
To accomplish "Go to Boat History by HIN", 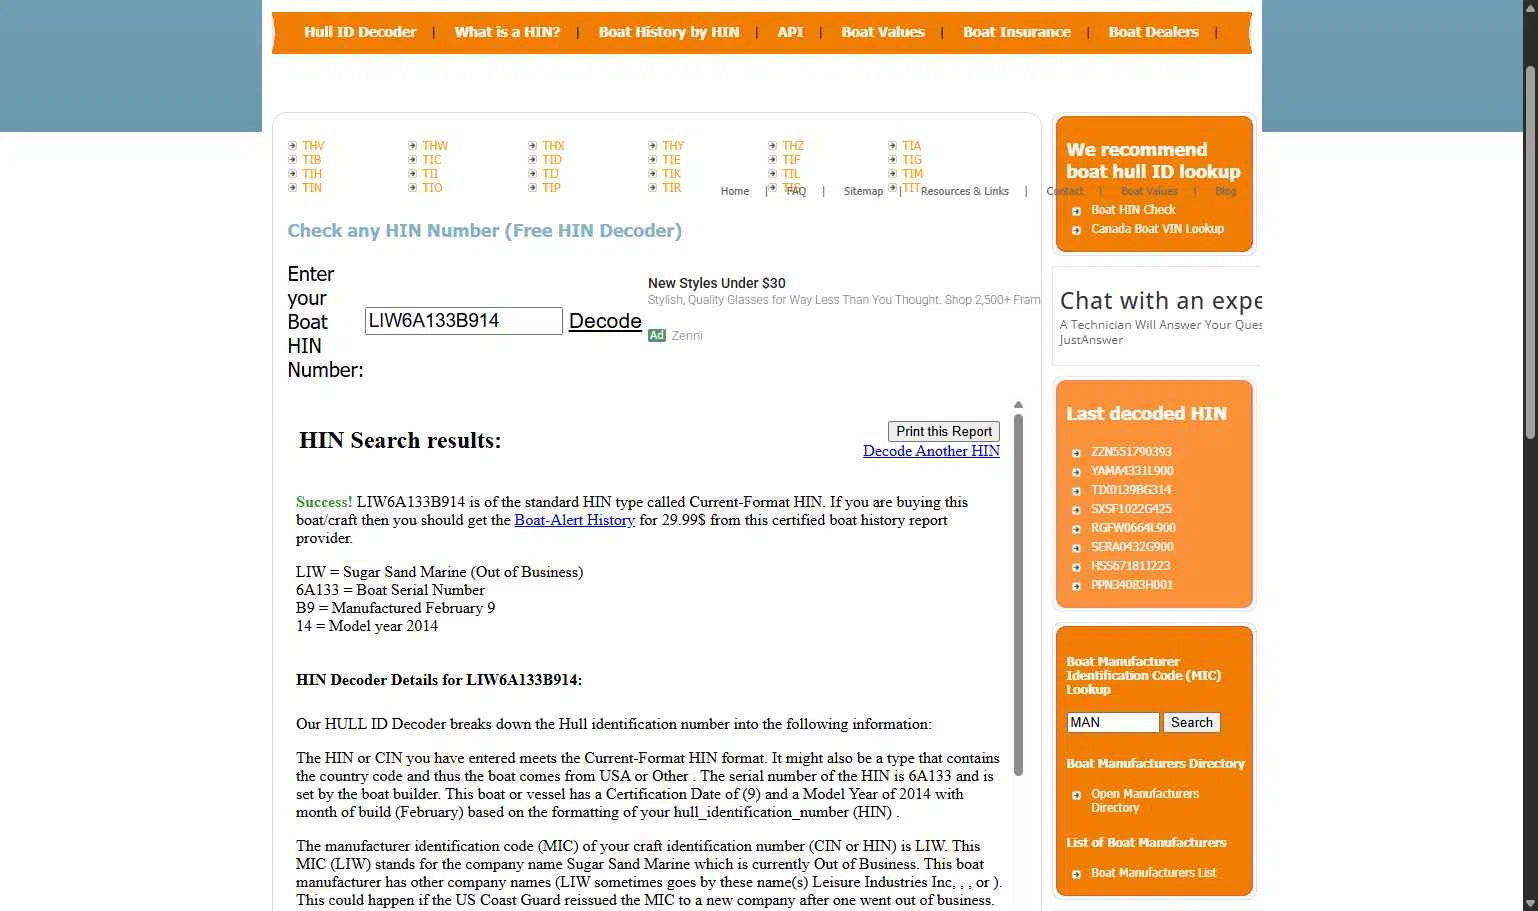I will tap(669, 32).
